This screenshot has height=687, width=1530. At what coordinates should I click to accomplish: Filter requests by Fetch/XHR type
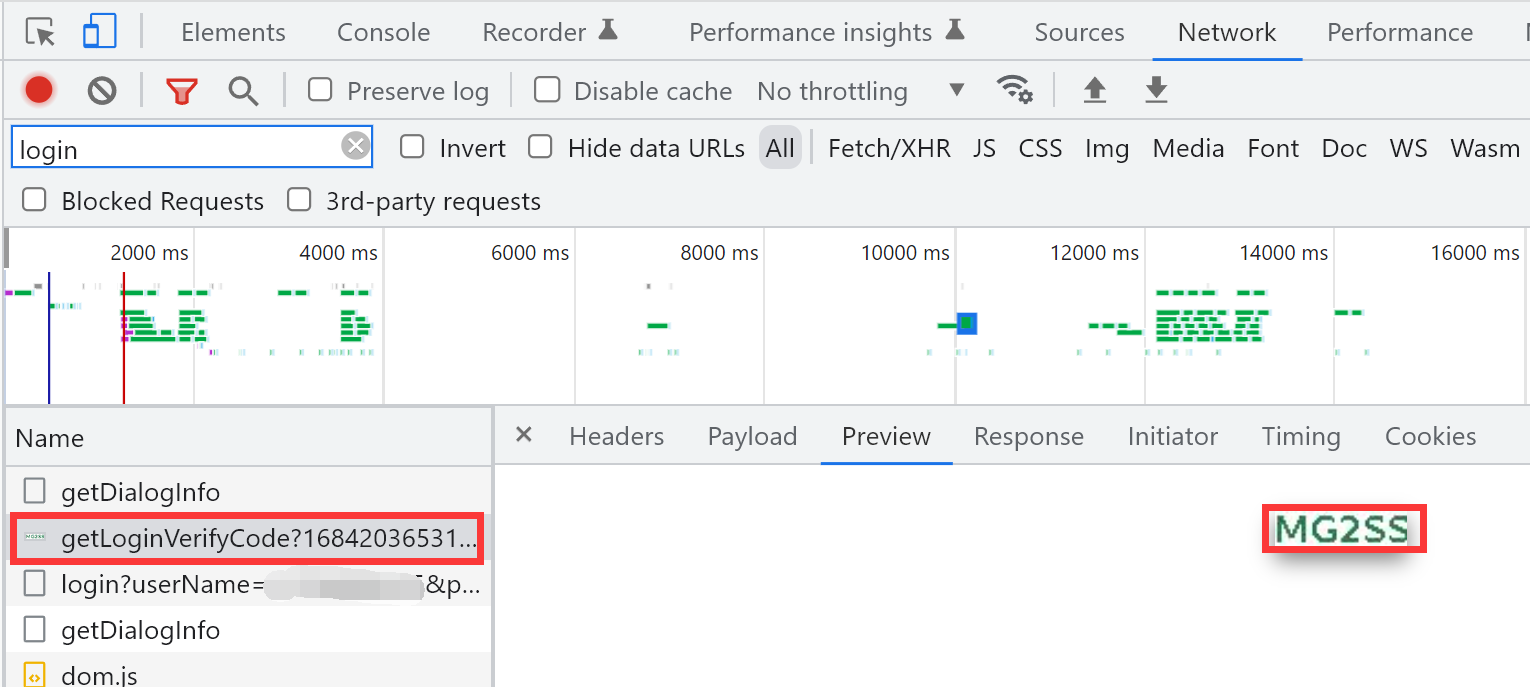889,149
